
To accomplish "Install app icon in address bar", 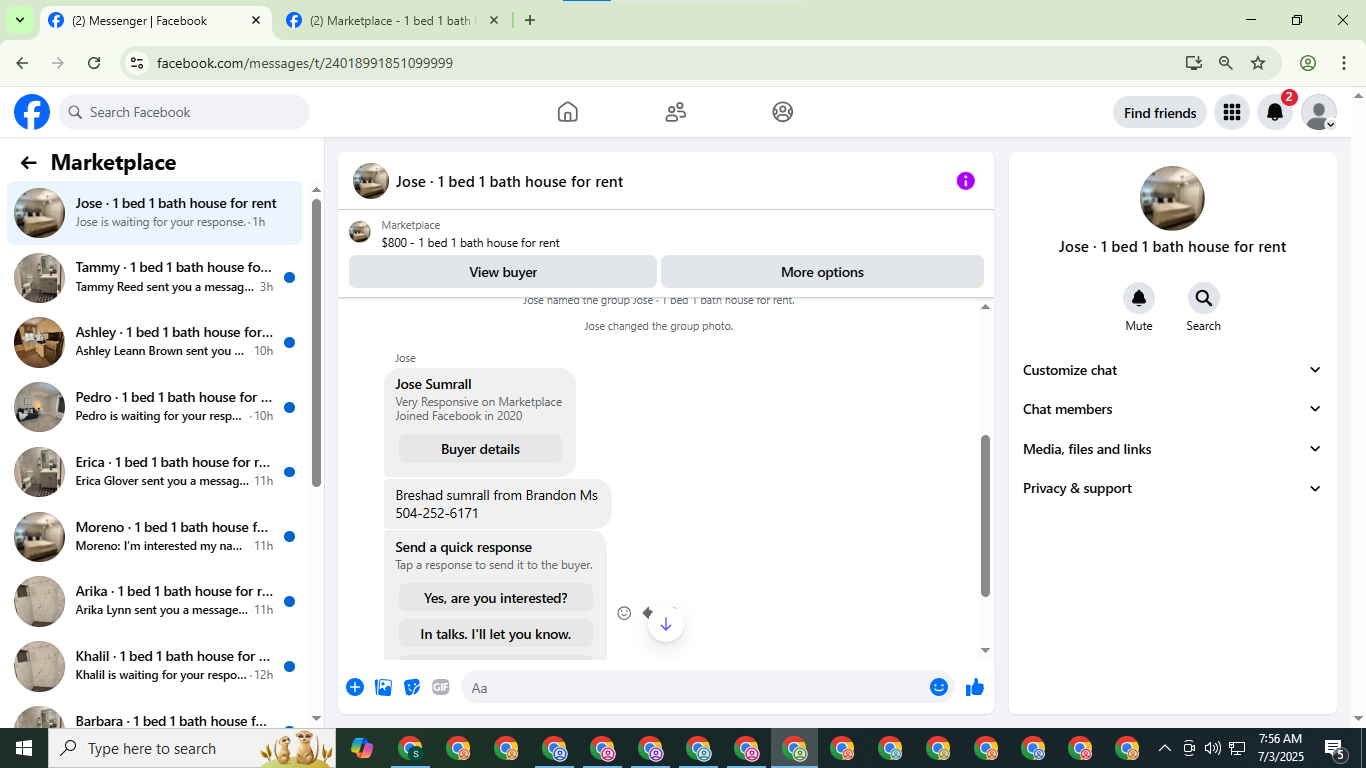I will [x=1193, y=63].
